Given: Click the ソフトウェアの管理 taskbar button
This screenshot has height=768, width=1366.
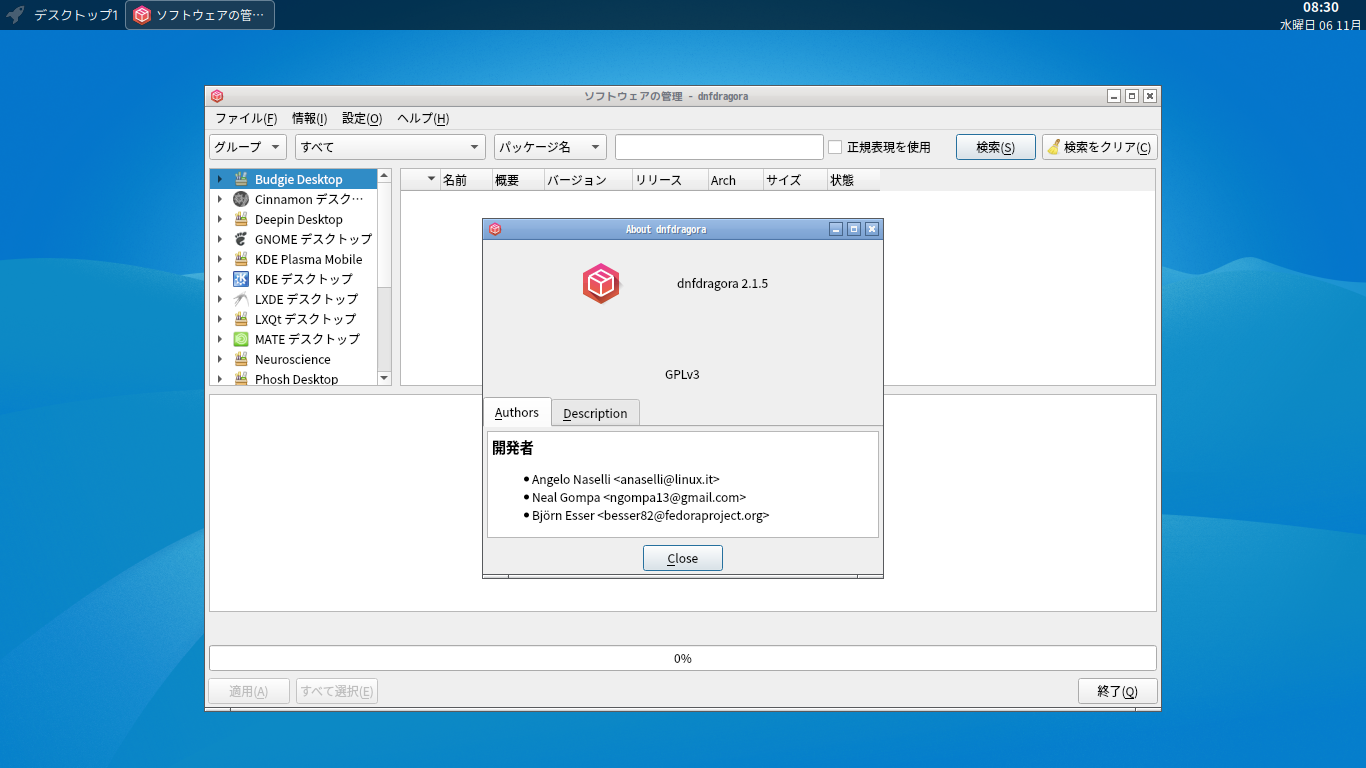Looking at the screenshot, I should (x=200, y=15).
